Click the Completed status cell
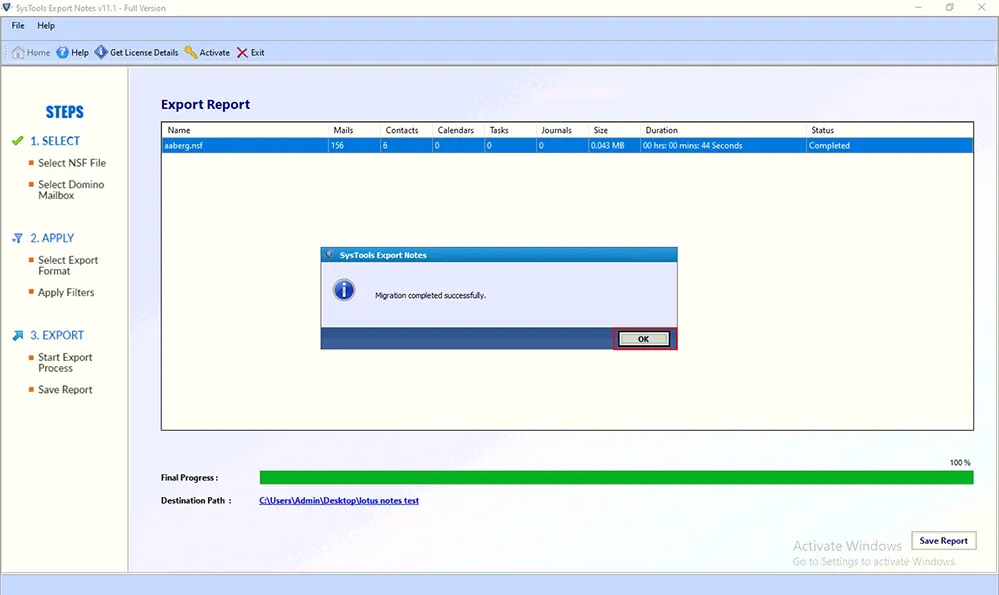 click(x=889, y=145)
